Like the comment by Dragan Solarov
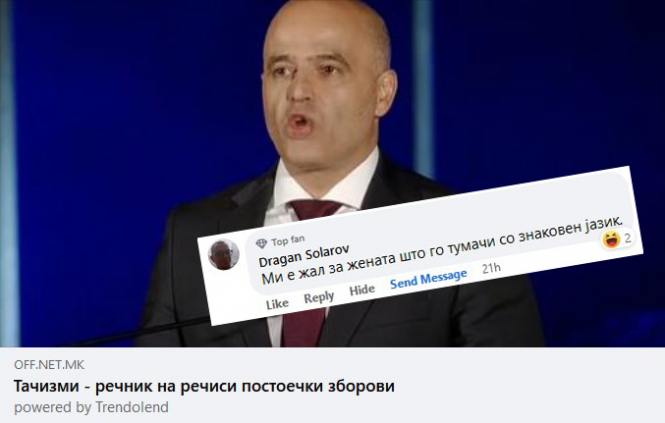Viewport: 665px width, 423px height. pyautogui.click(x=277, y=304)
